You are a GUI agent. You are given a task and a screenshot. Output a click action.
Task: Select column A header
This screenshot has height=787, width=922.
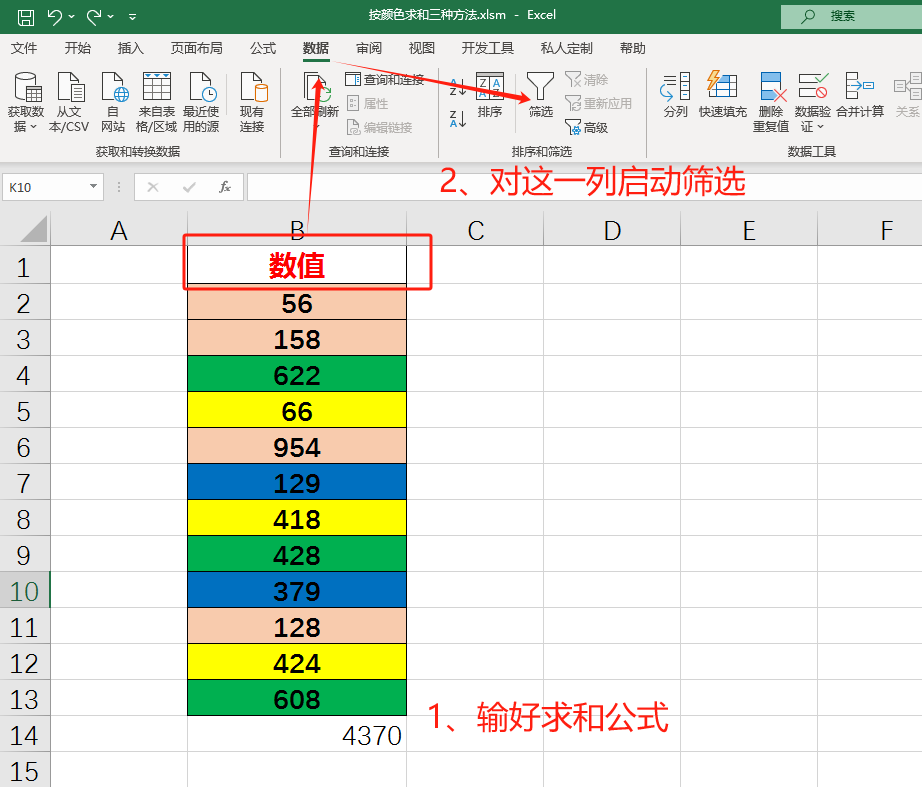[x=119, y=230]
